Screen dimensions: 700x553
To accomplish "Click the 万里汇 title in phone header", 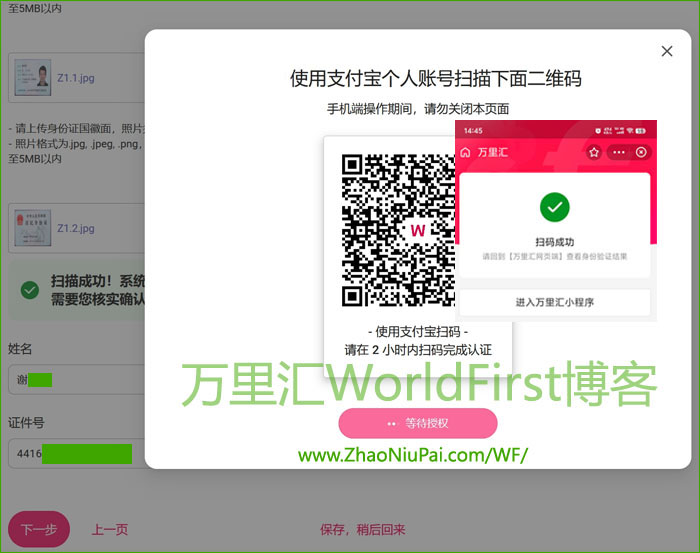I will tap(493, 153).
